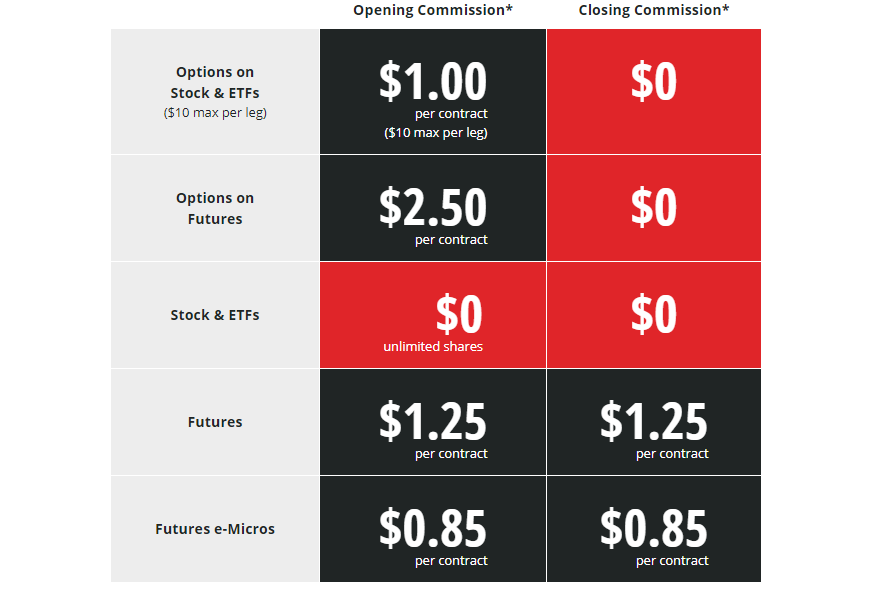
Task: Select the Stock & ETFs row label
Action: [215, 315]
